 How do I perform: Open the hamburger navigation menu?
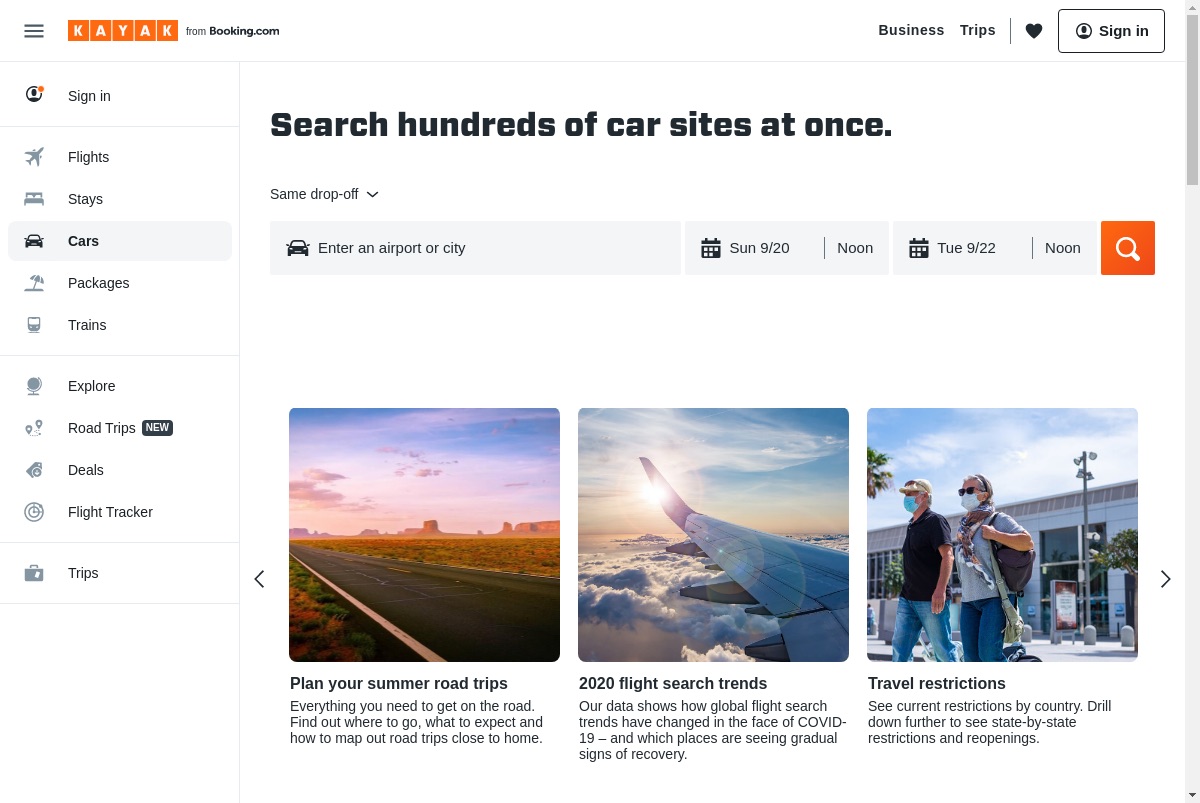tap(34, 31)
